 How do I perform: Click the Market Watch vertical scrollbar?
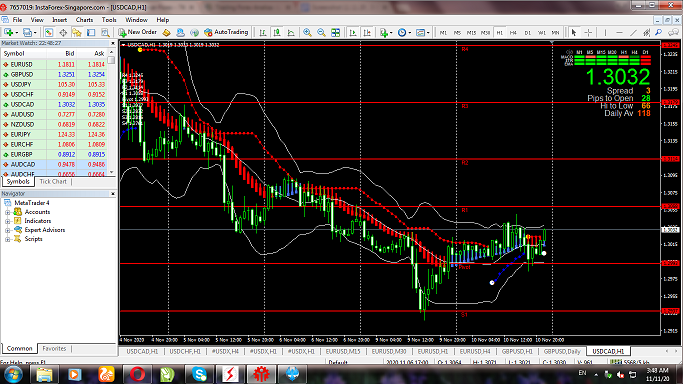pos(112,113)
